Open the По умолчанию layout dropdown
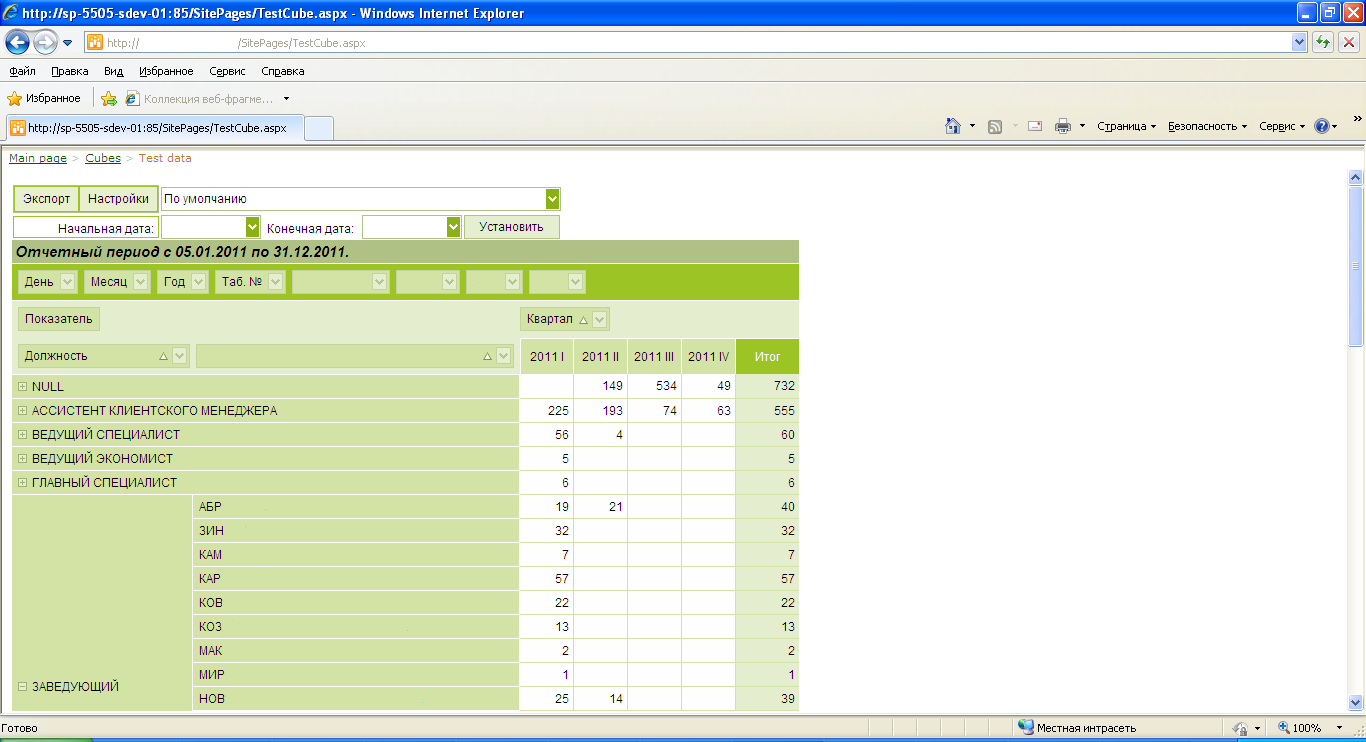 click(553, 199)
